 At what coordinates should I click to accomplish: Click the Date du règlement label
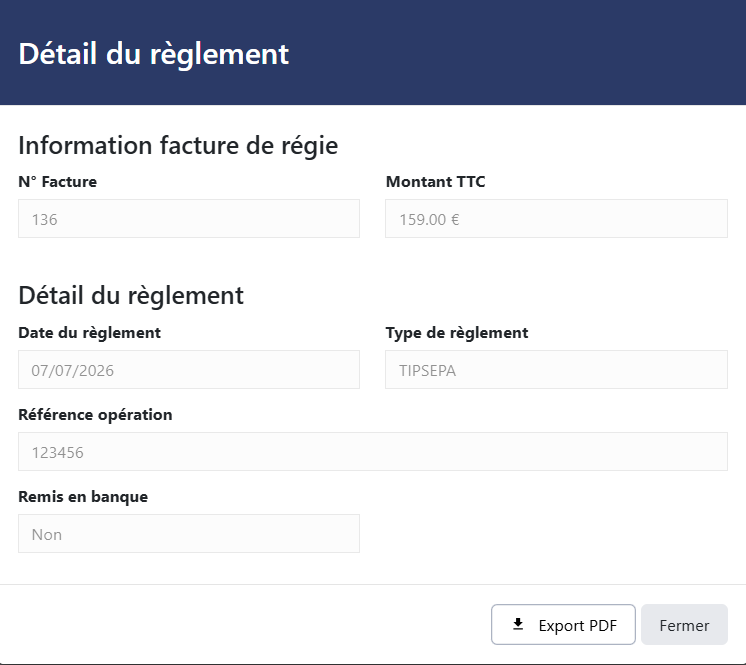click(89, 333)
